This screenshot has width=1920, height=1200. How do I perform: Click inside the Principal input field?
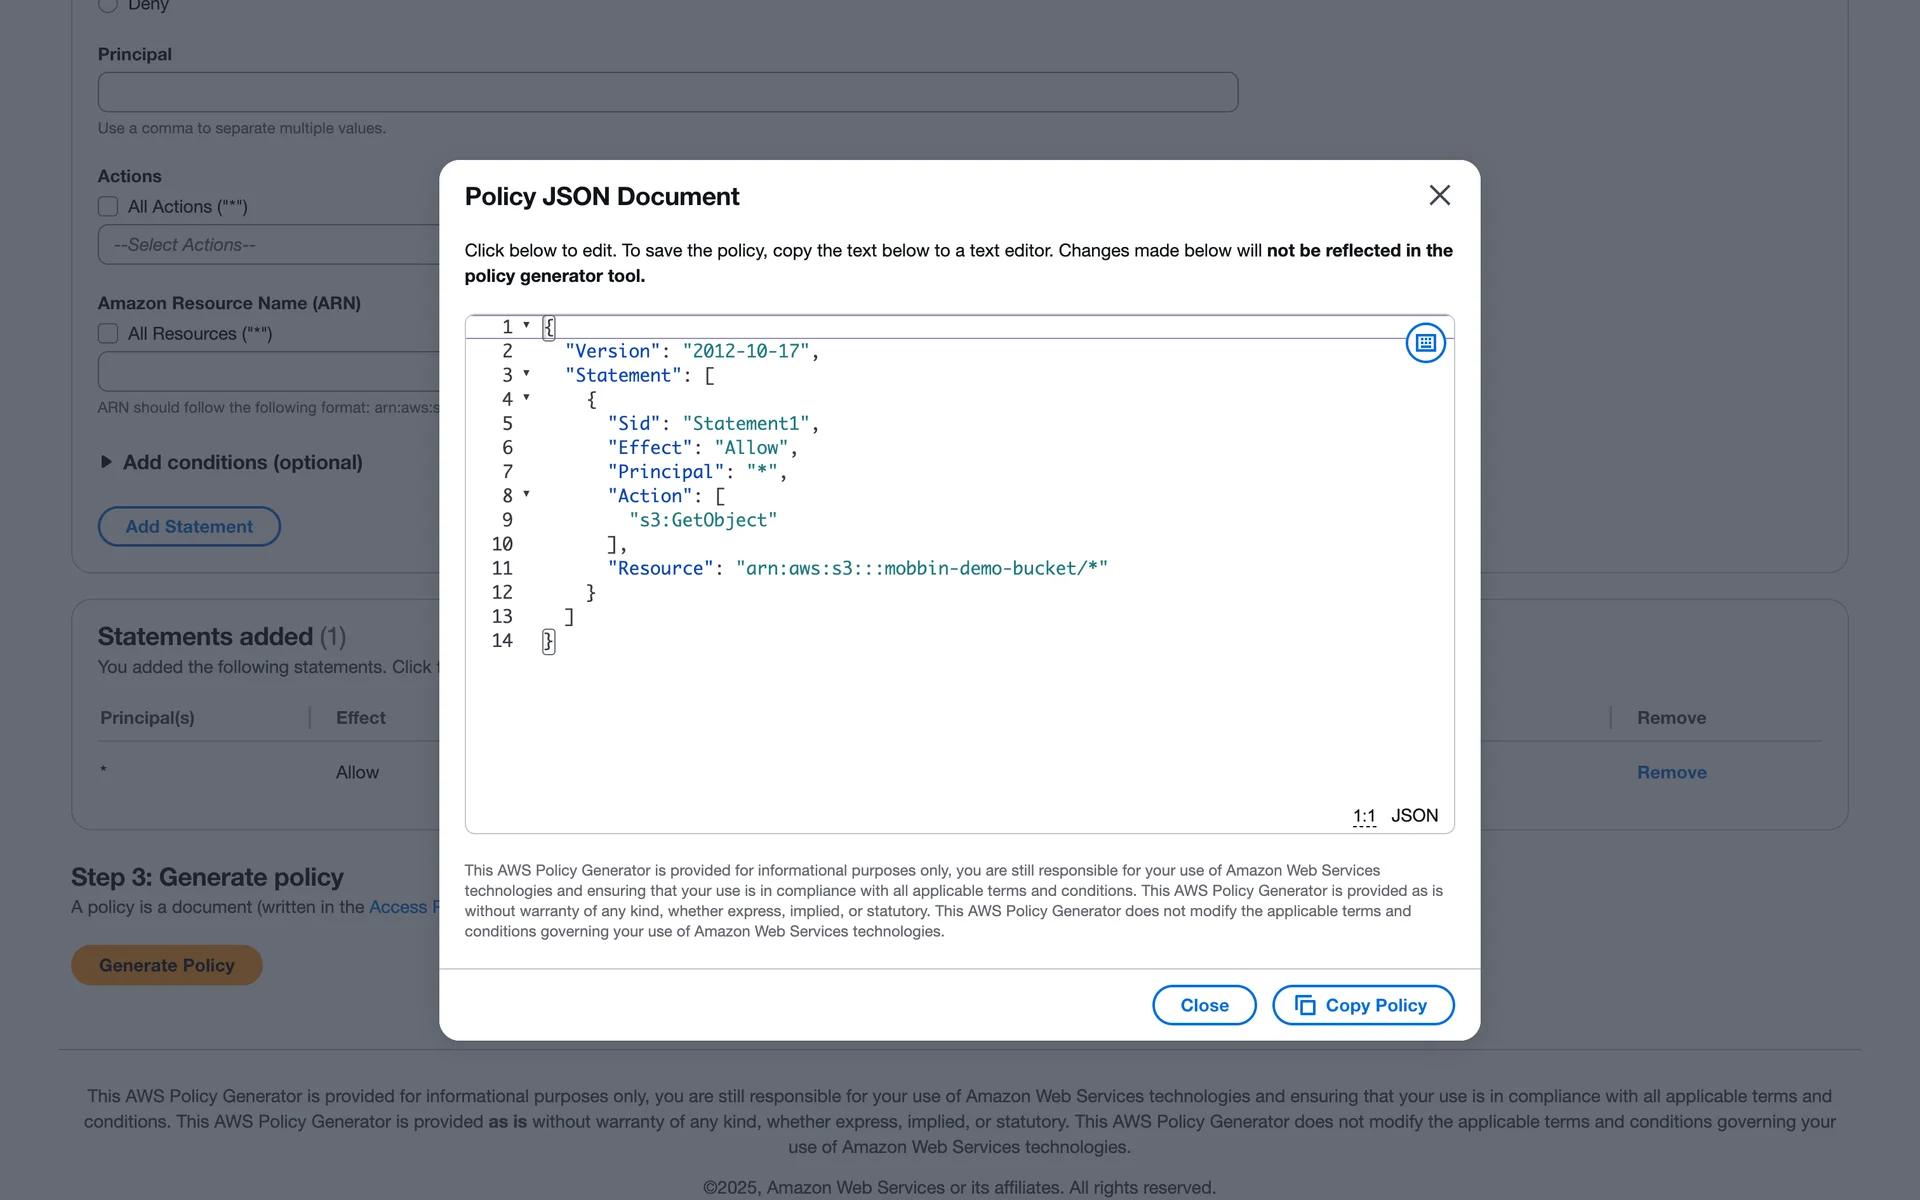tap(667, 92)
